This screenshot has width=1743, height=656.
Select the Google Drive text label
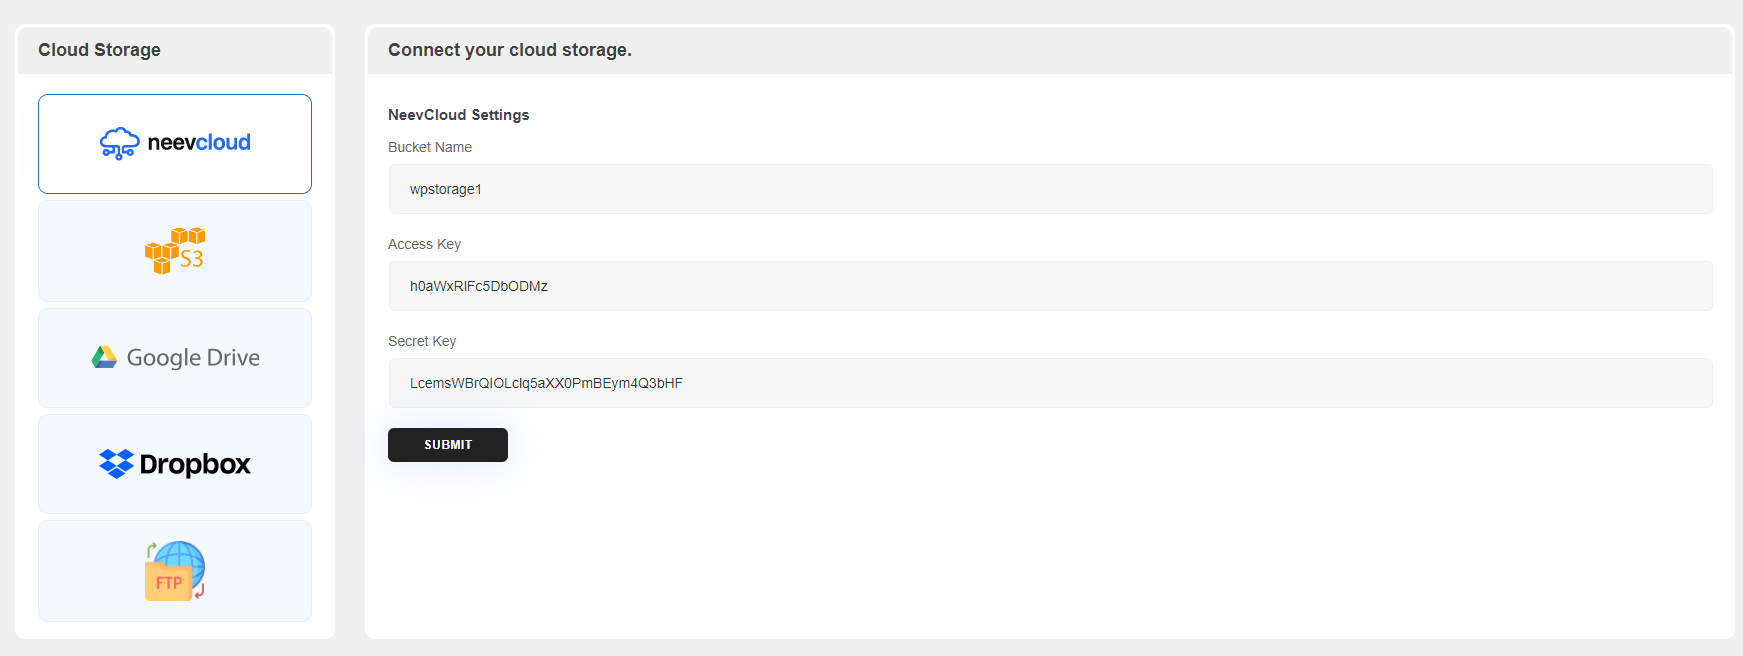tap(193, 358)
